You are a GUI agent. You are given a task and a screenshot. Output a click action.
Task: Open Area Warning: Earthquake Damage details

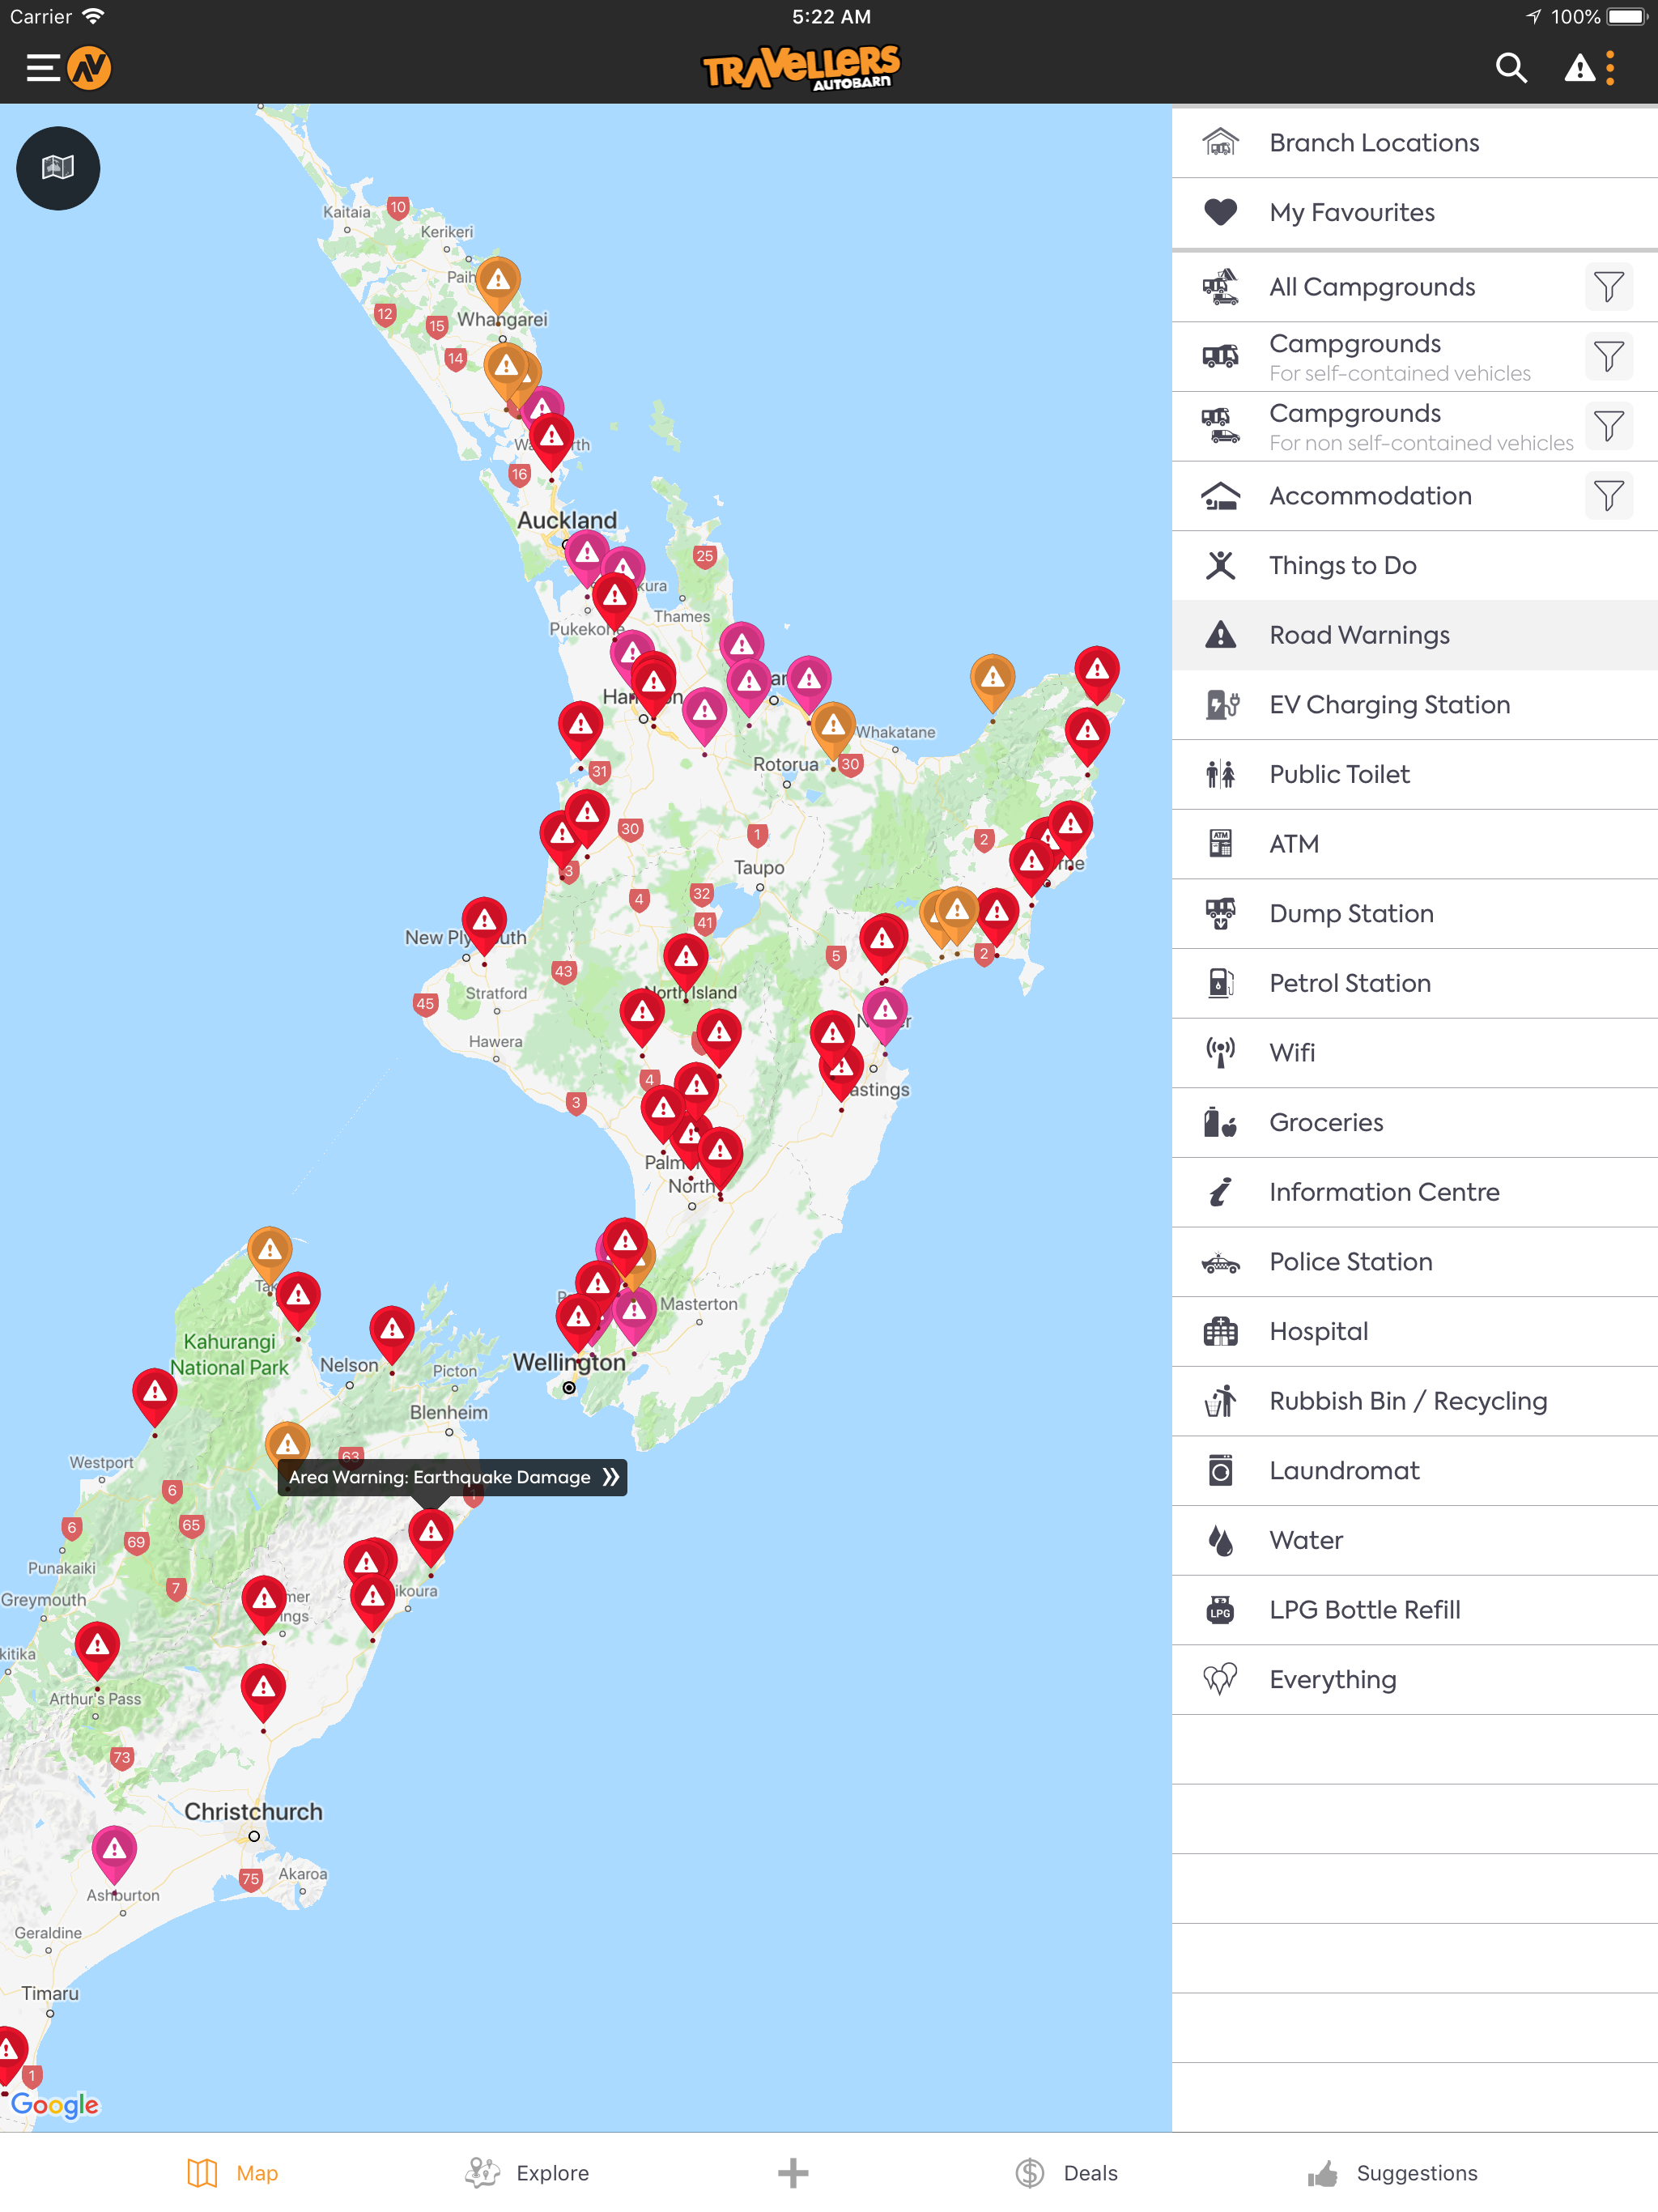click(x=452, y=1477)
